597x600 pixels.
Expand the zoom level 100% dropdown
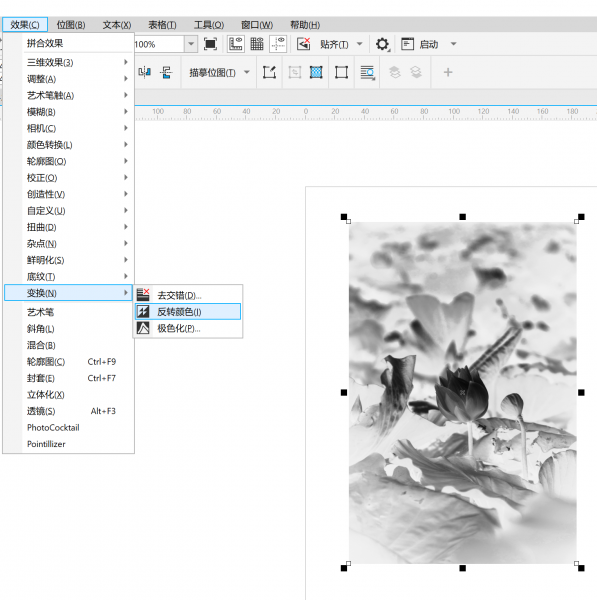tap(191, 44)
